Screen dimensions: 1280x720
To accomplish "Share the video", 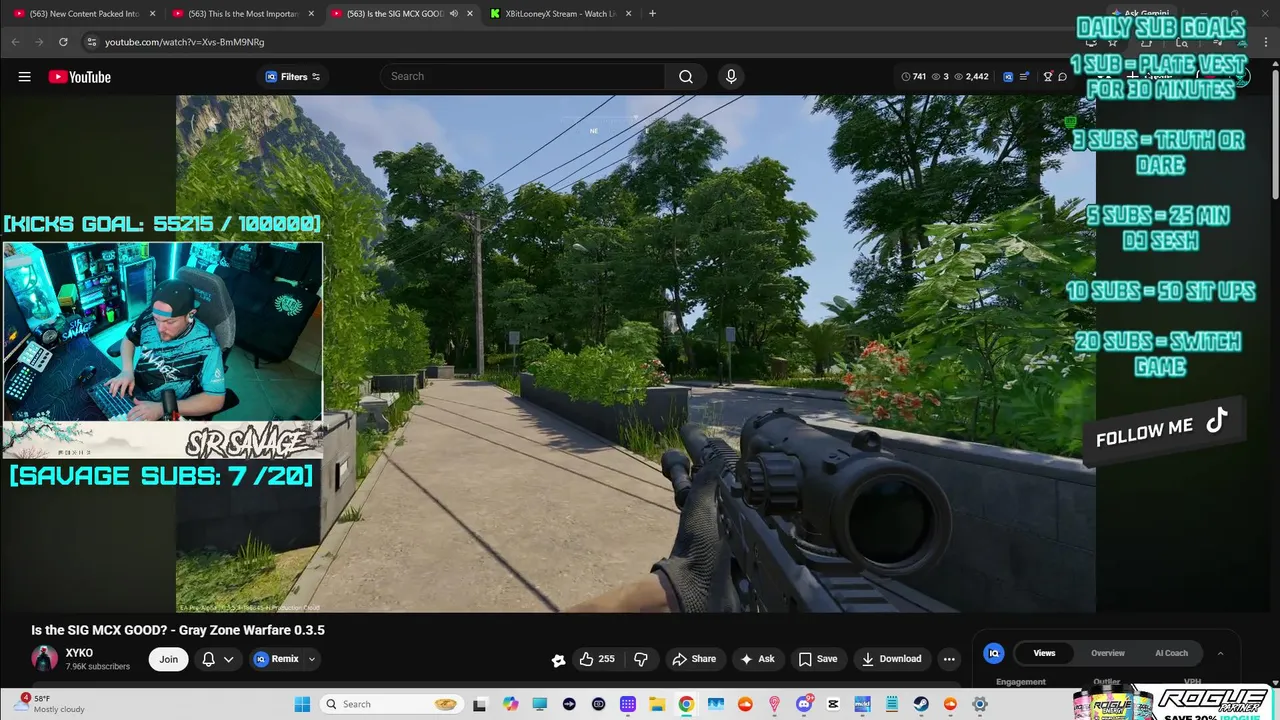I will pyautogui.click(x=694, y=659).
